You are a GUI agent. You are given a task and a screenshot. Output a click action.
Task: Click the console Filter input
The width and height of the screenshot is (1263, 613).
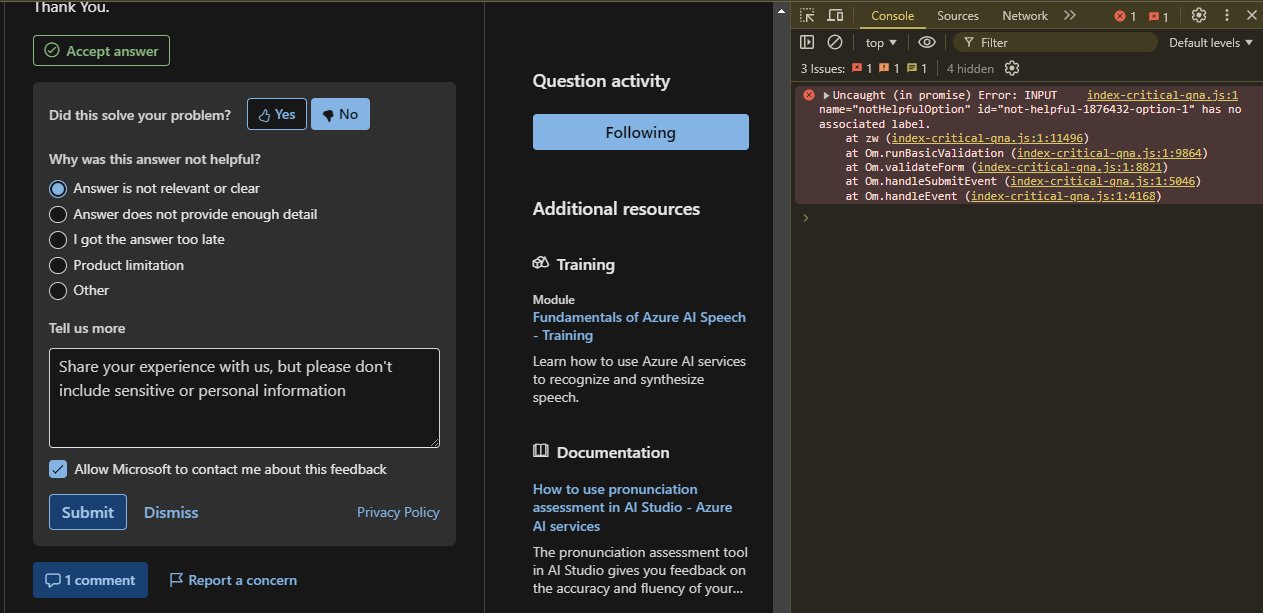tap(1053, 42)
